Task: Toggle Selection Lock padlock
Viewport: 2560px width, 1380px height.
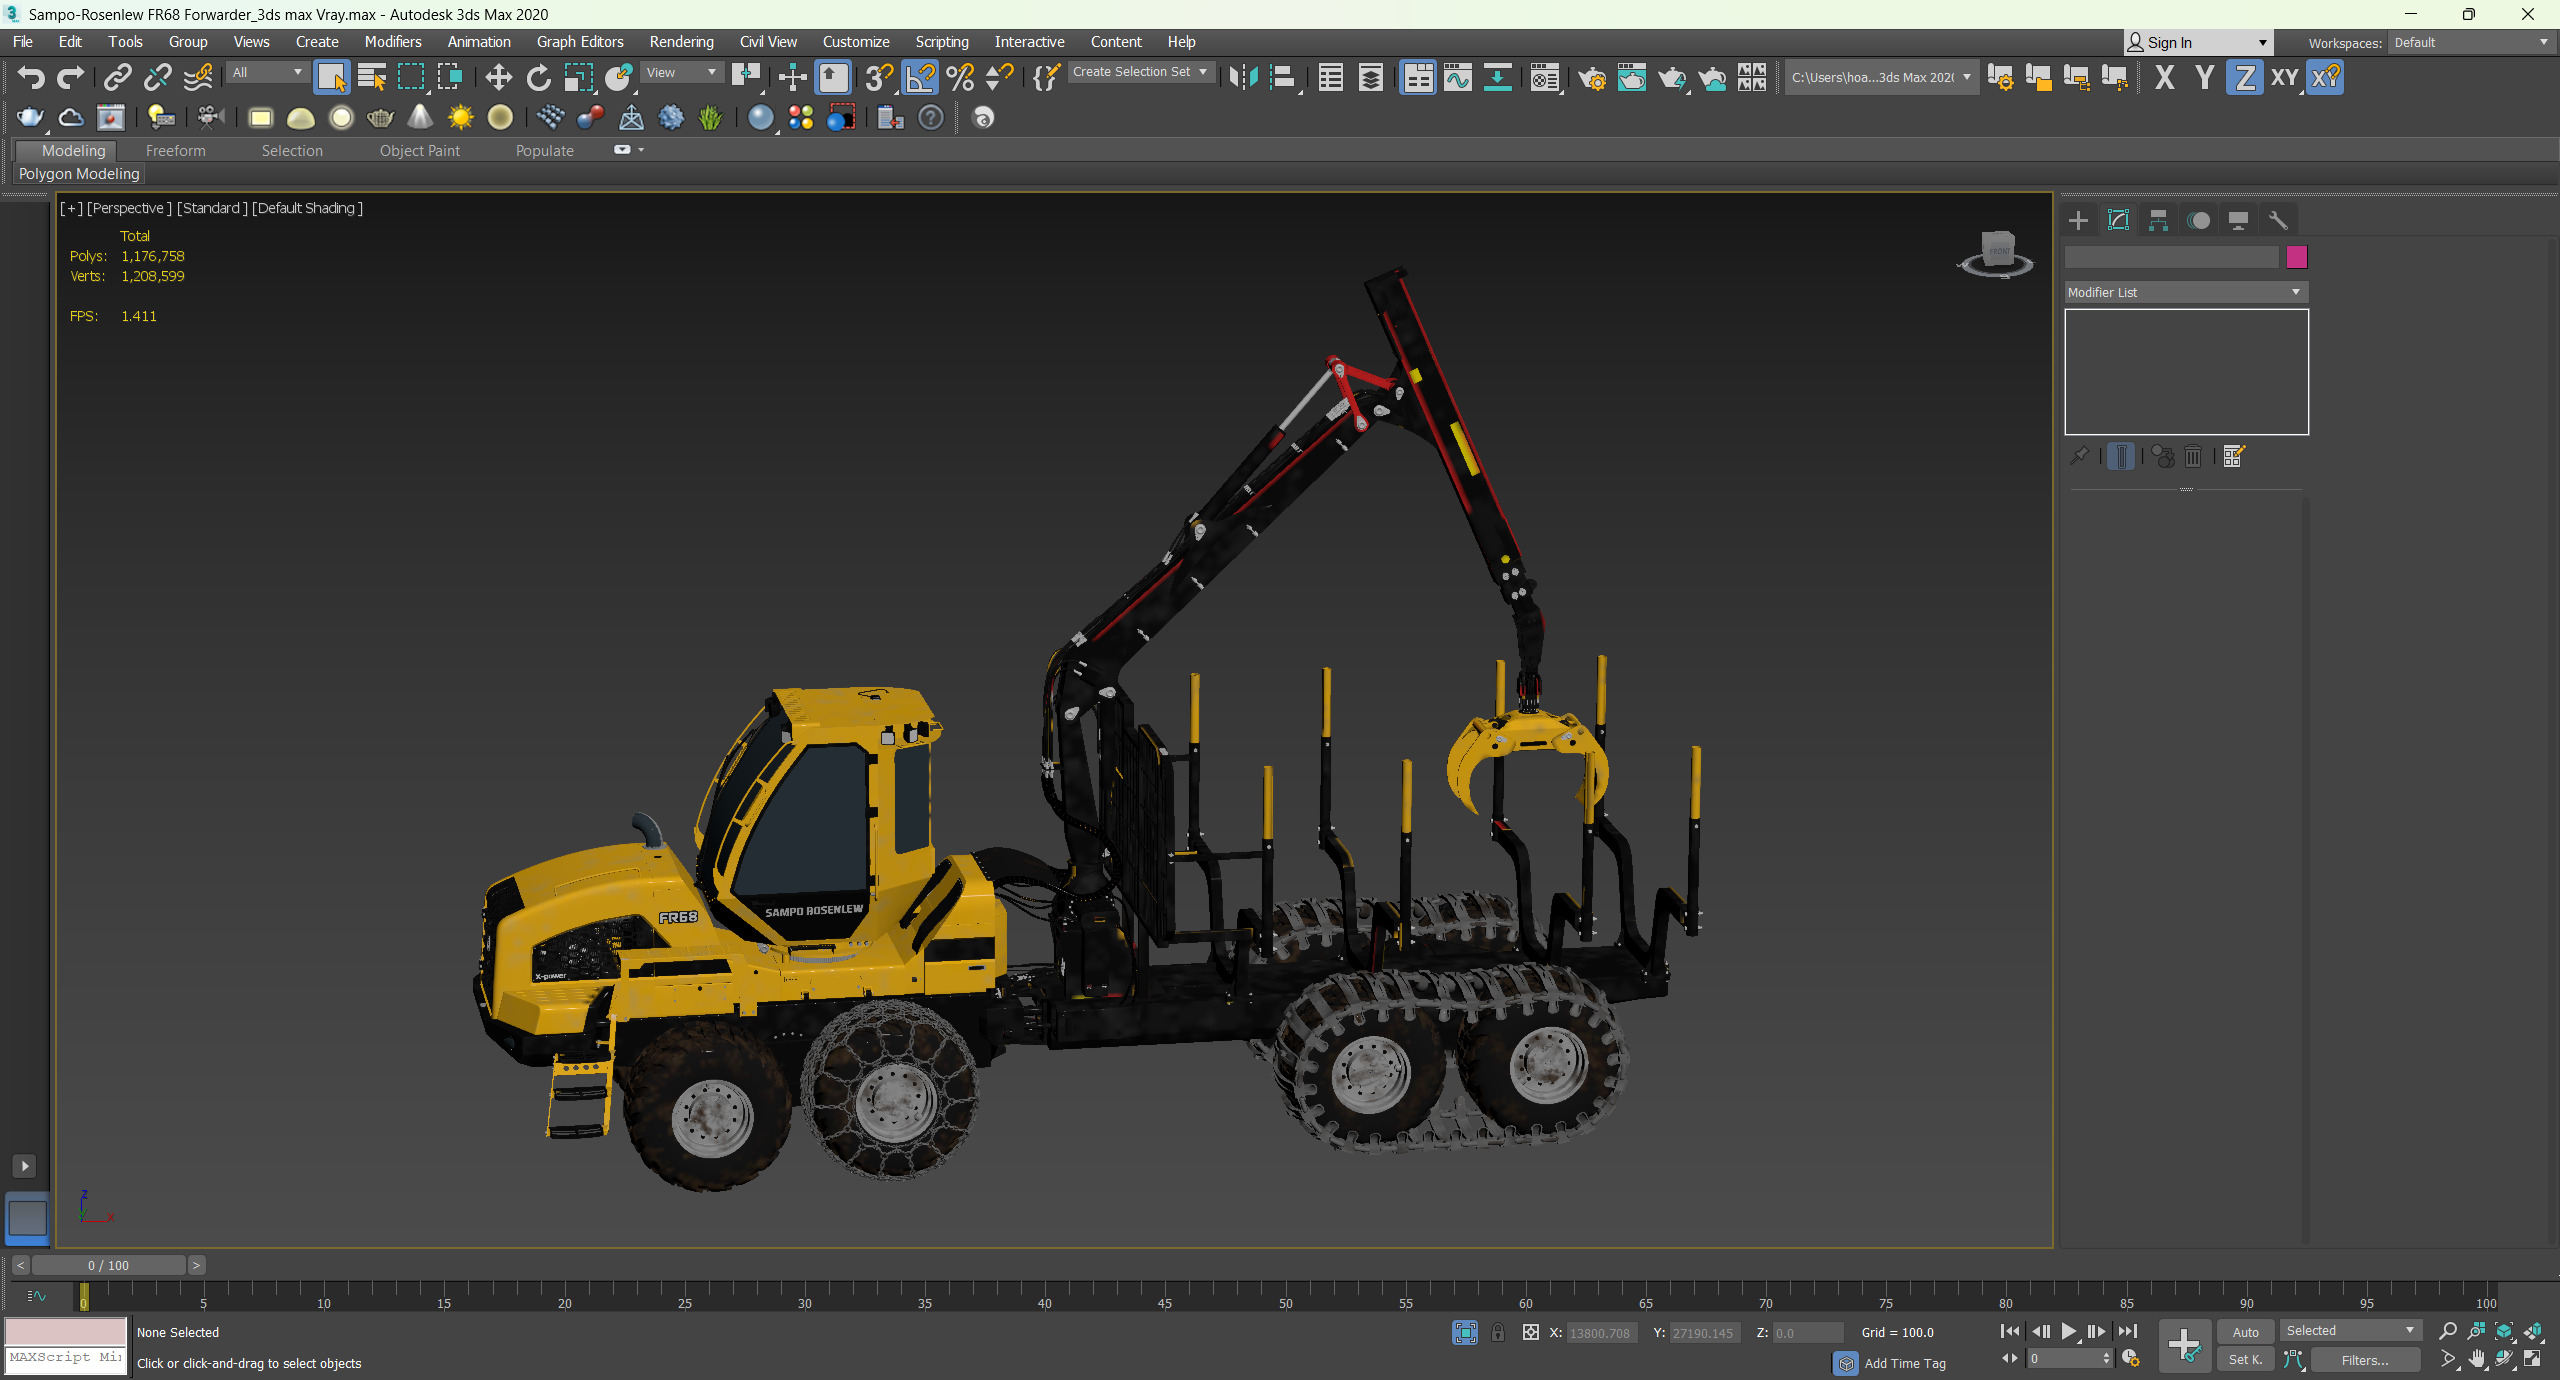Action: tap(1498, 1332)
